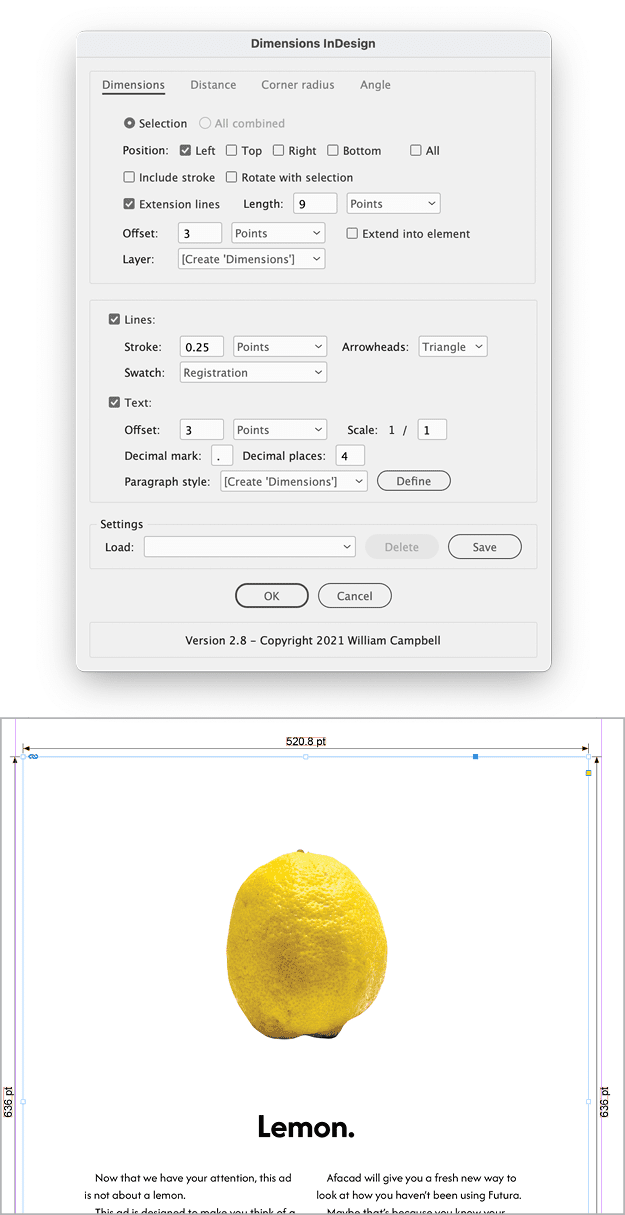625x1215 pixels.
Task: Click the Save settings button
Action: [485, 547]
